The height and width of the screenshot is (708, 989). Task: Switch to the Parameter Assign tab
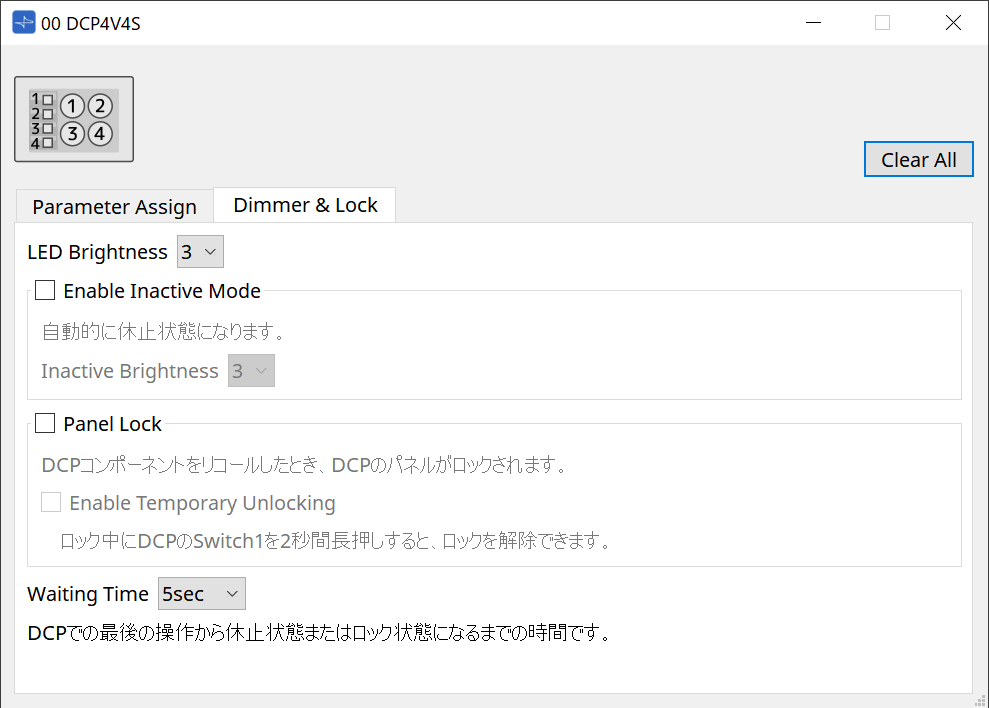pos(114,206)
